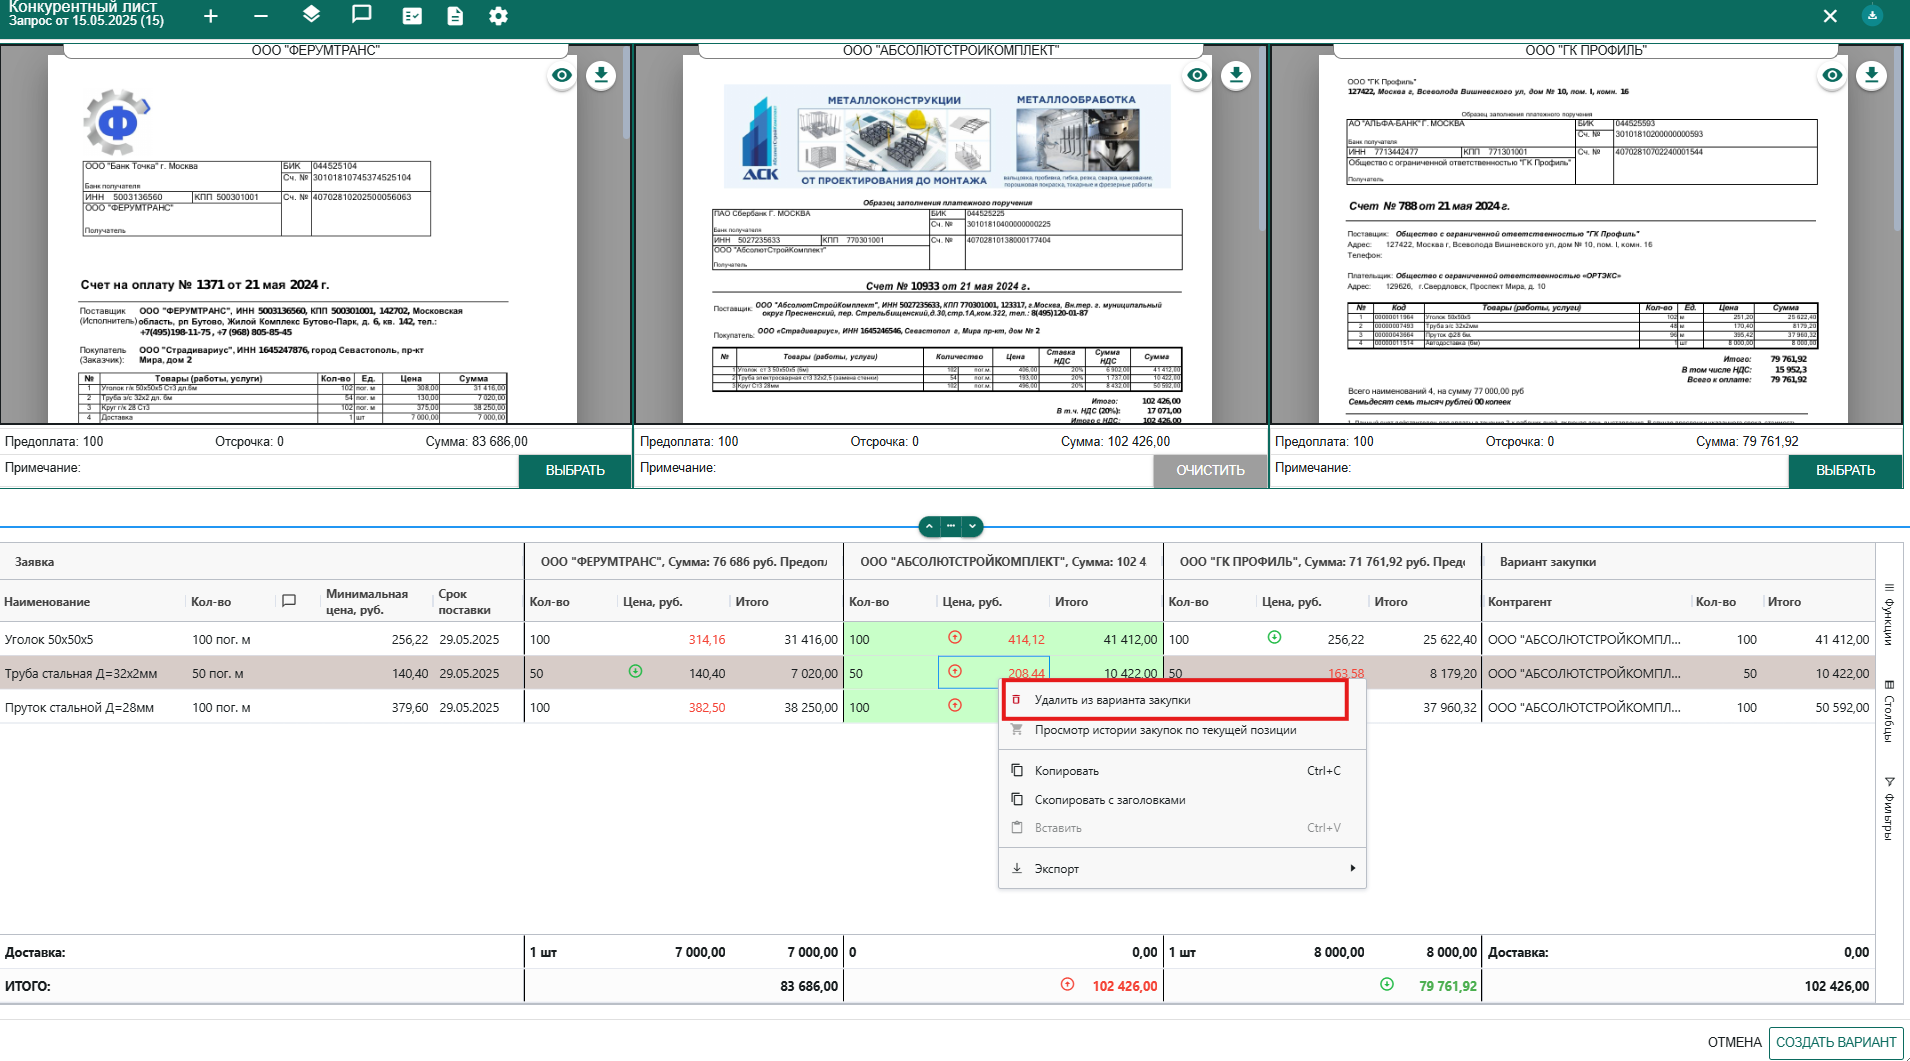
Task: Expand upper panel with down chevron on splitter
Action: tap(972, 526)
